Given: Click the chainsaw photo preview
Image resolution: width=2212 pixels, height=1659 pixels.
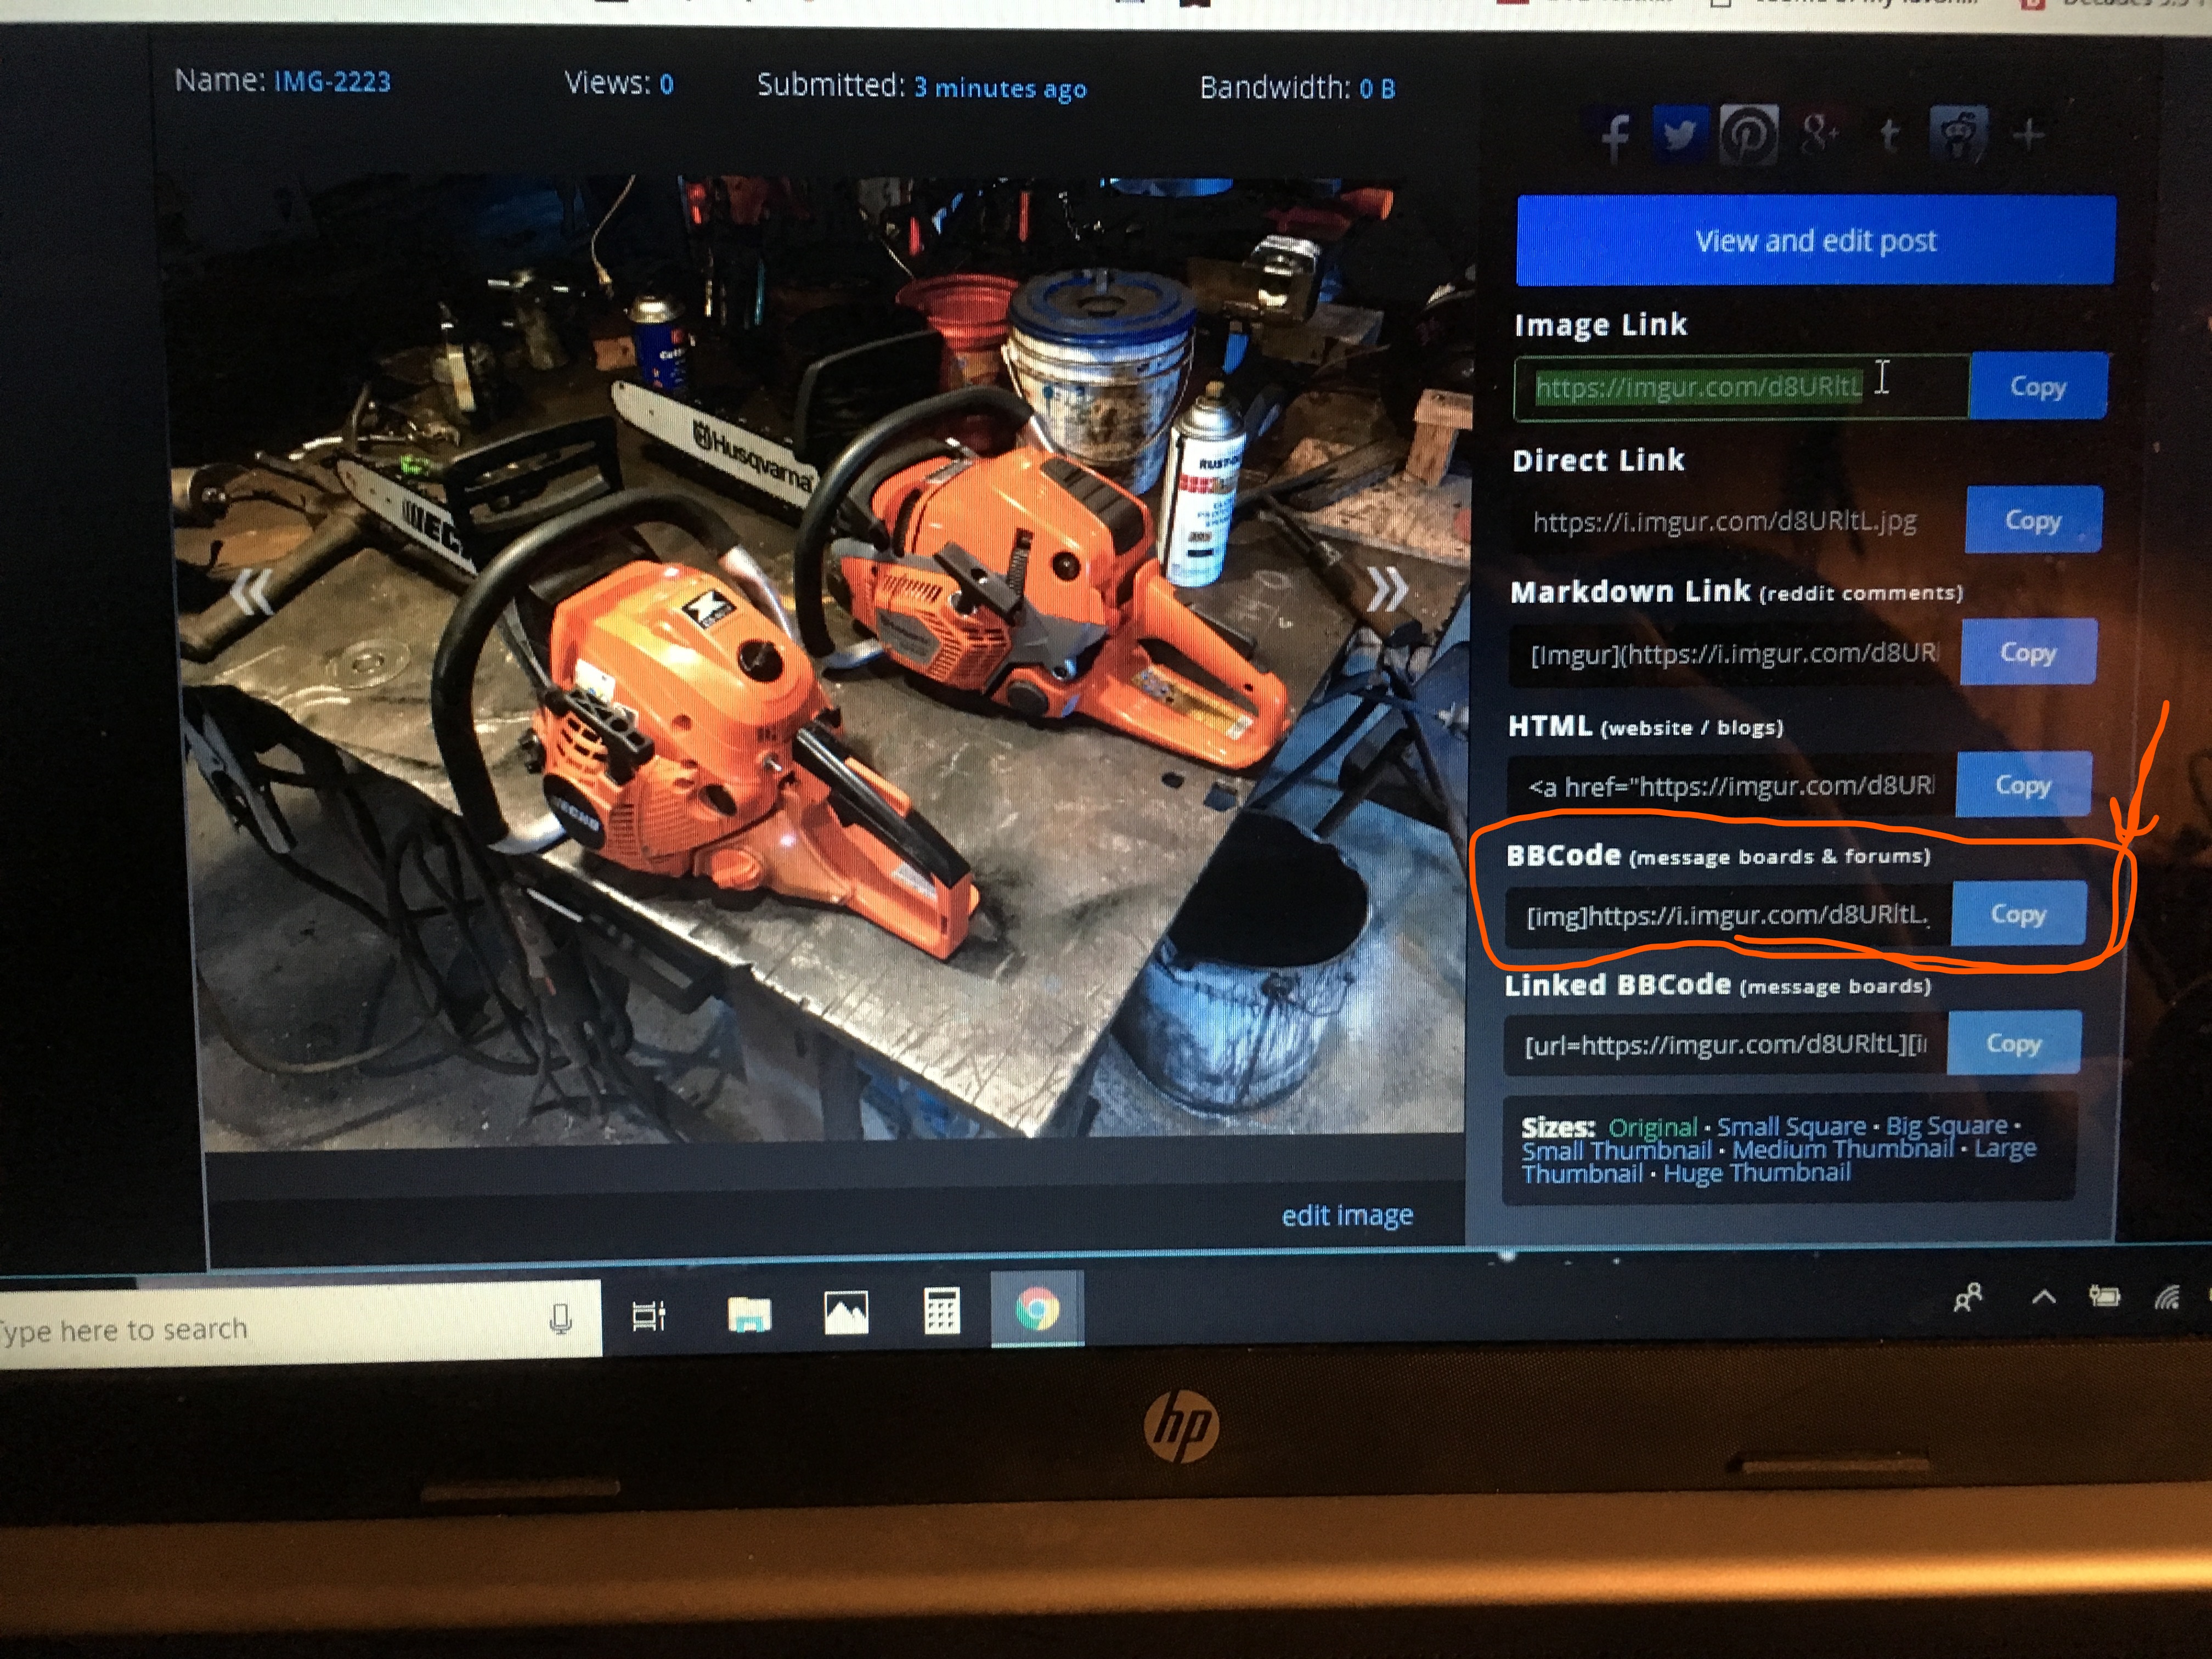Looking at the screenshot, I should [x=820, y=660].
